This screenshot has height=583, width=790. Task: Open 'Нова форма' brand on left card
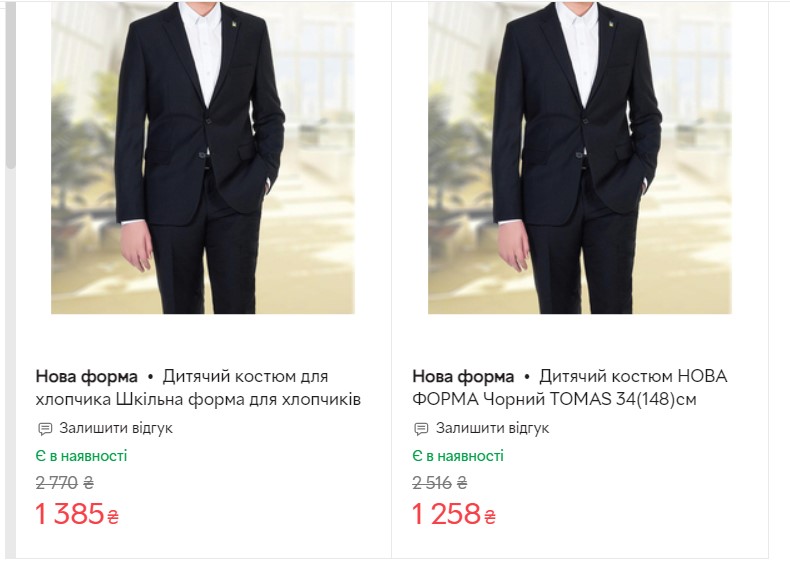(x=87, y=377)
